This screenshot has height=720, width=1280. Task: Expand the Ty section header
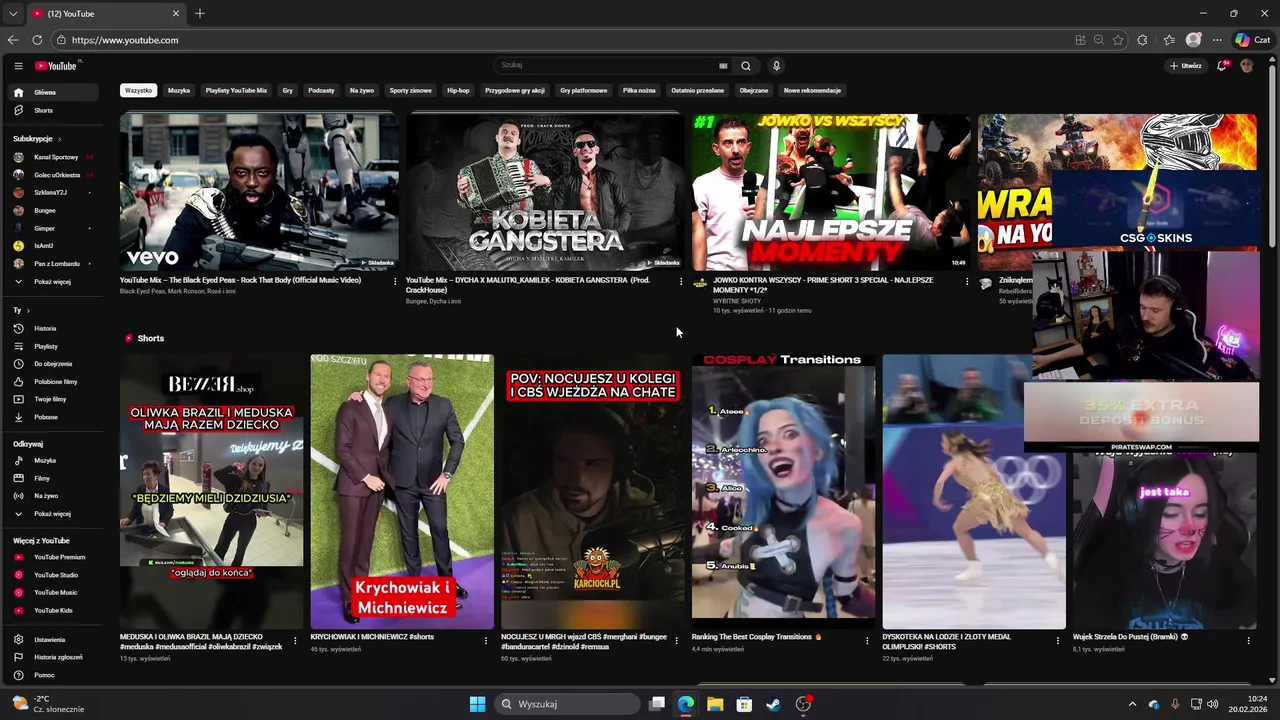[21, 311]
